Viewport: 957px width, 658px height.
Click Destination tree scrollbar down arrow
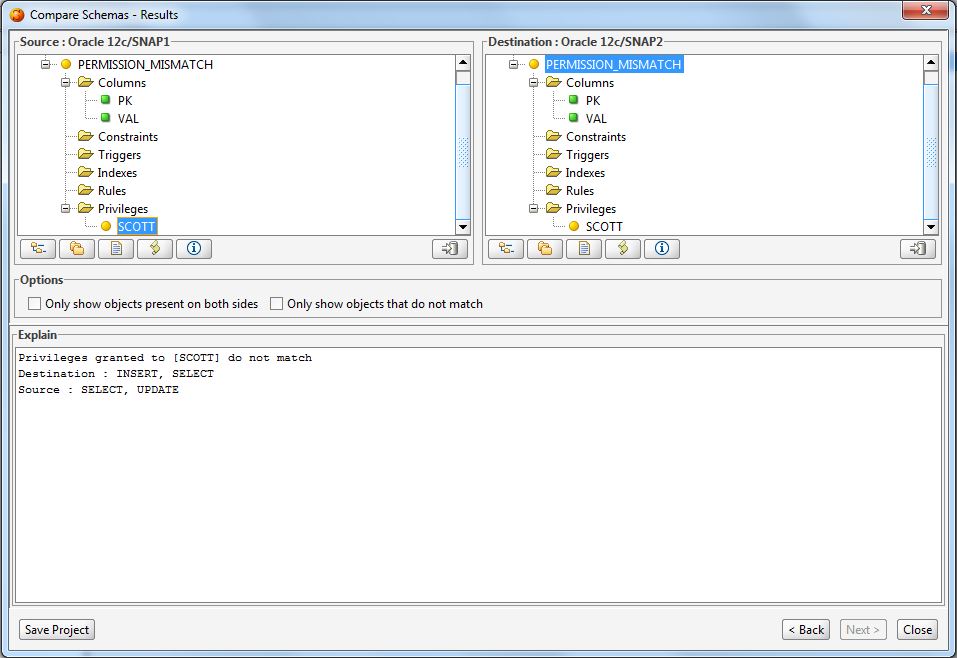click(931, 227)
